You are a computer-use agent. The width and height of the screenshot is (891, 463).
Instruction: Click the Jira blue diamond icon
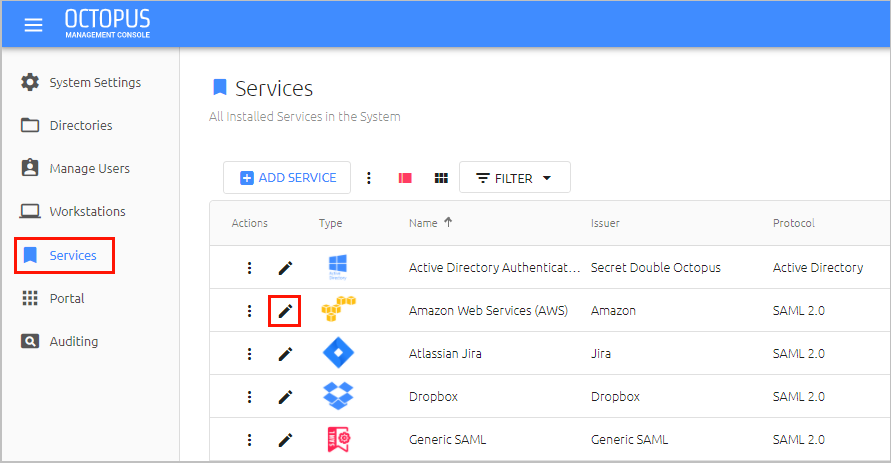click(338, 353)
